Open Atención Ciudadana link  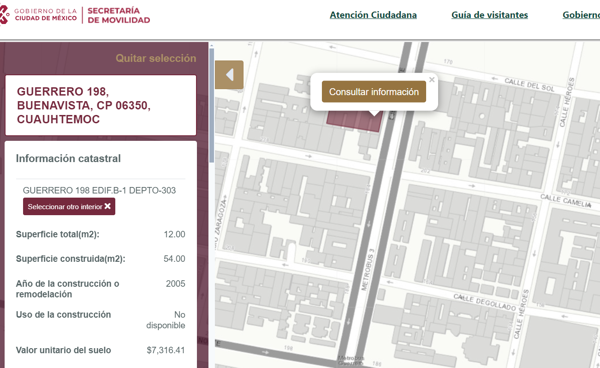373,15
